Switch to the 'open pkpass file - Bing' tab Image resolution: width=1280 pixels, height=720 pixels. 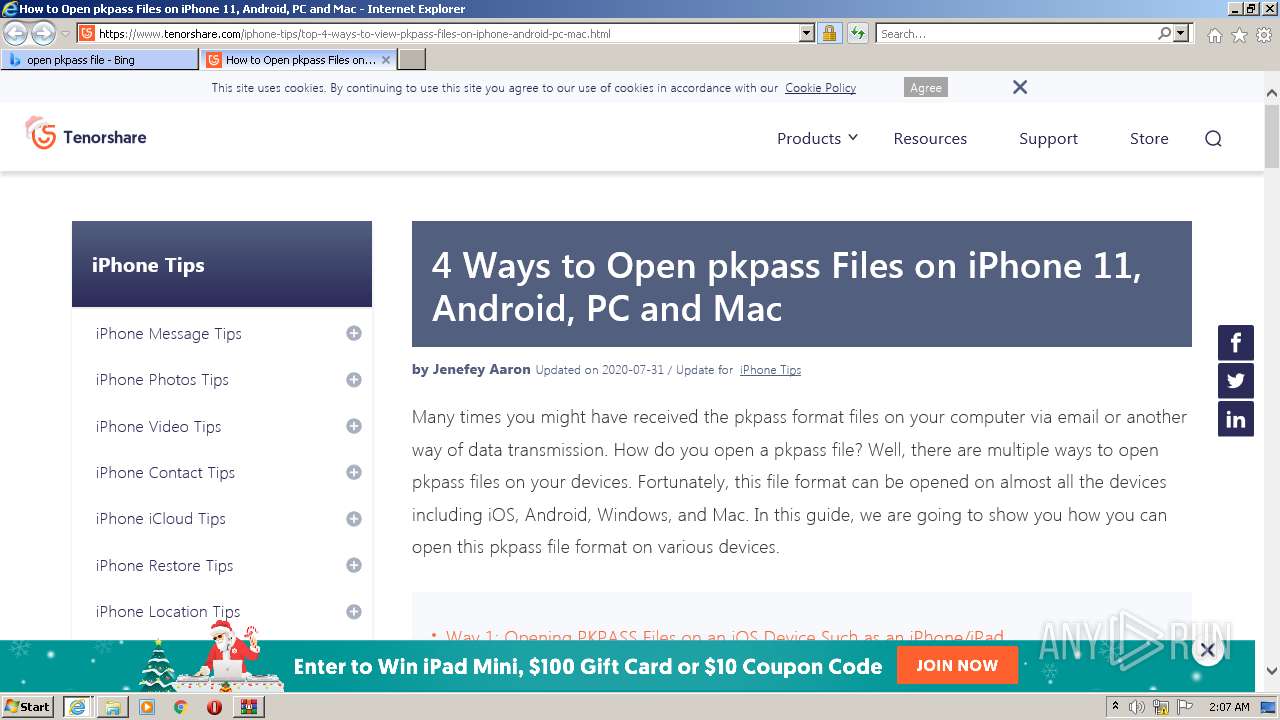click(x=100, y=60)
